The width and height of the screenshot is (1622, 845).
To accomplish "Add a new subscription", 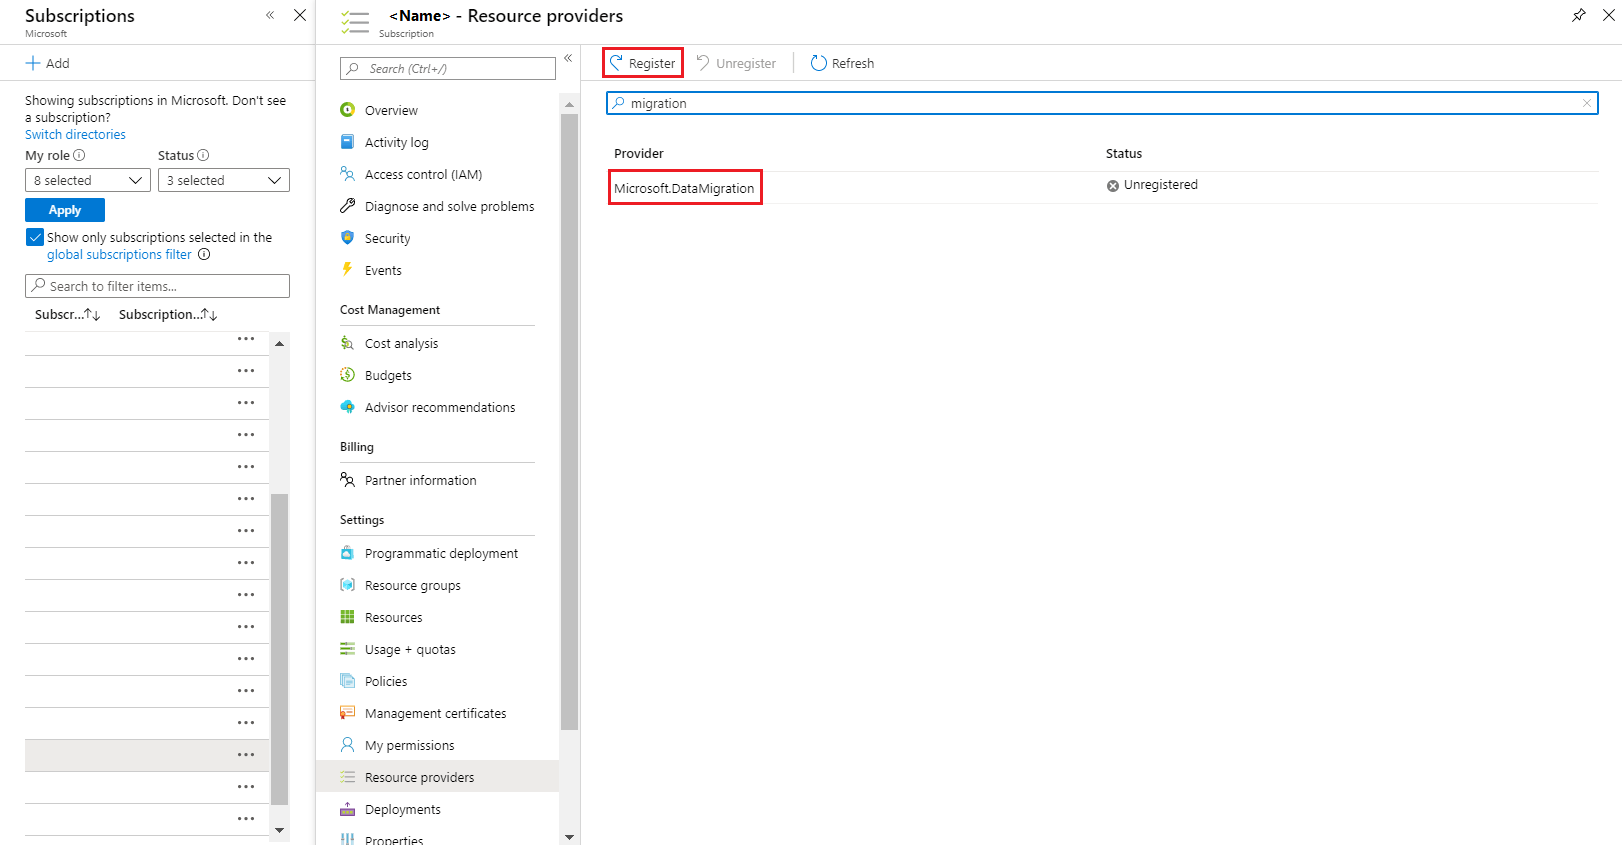I will tap(47, 63).
